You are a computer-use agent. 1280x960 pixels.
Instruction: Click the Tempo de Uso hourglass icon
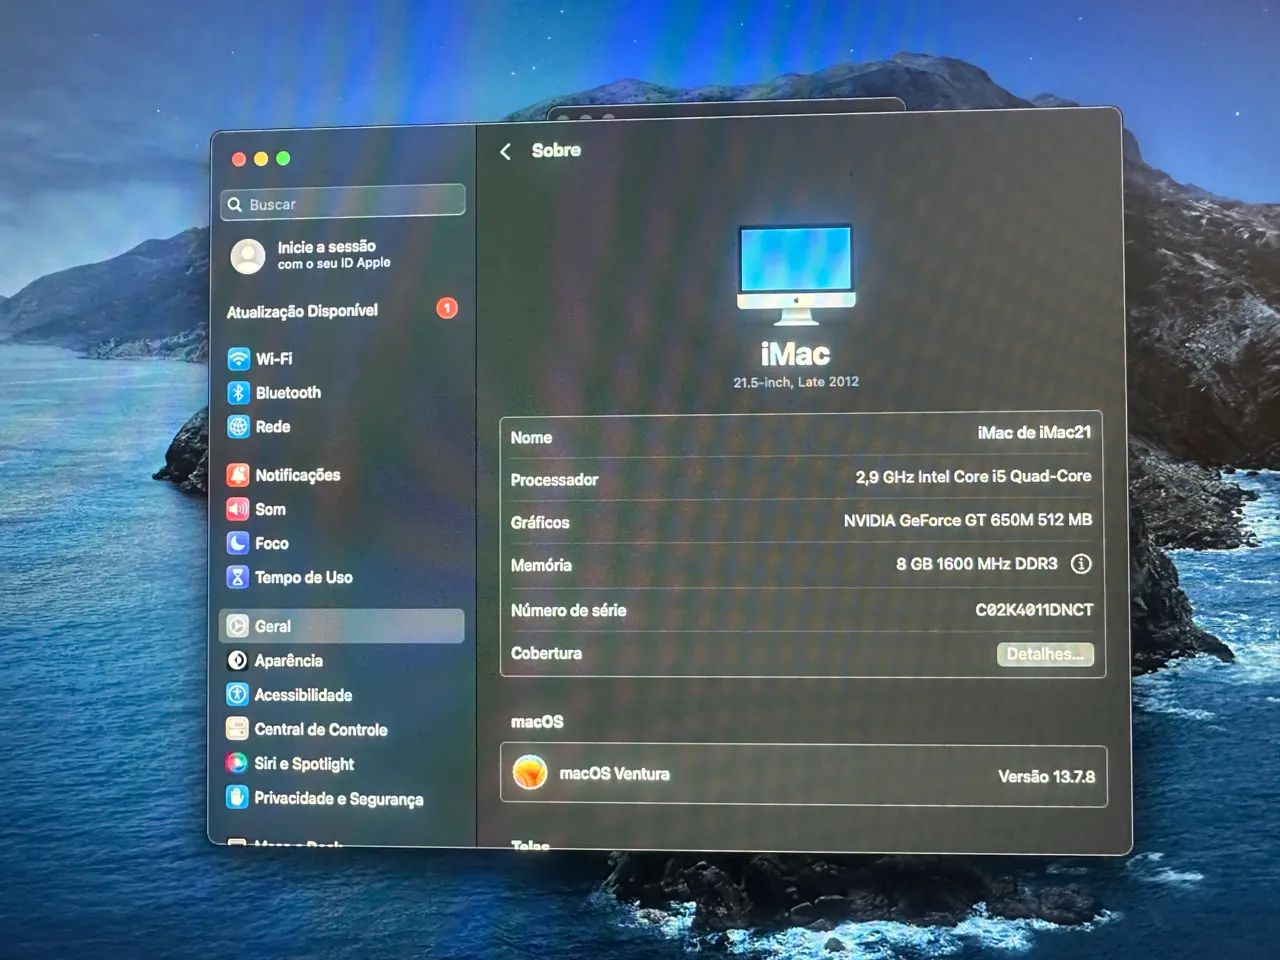[x=238, y=577]
